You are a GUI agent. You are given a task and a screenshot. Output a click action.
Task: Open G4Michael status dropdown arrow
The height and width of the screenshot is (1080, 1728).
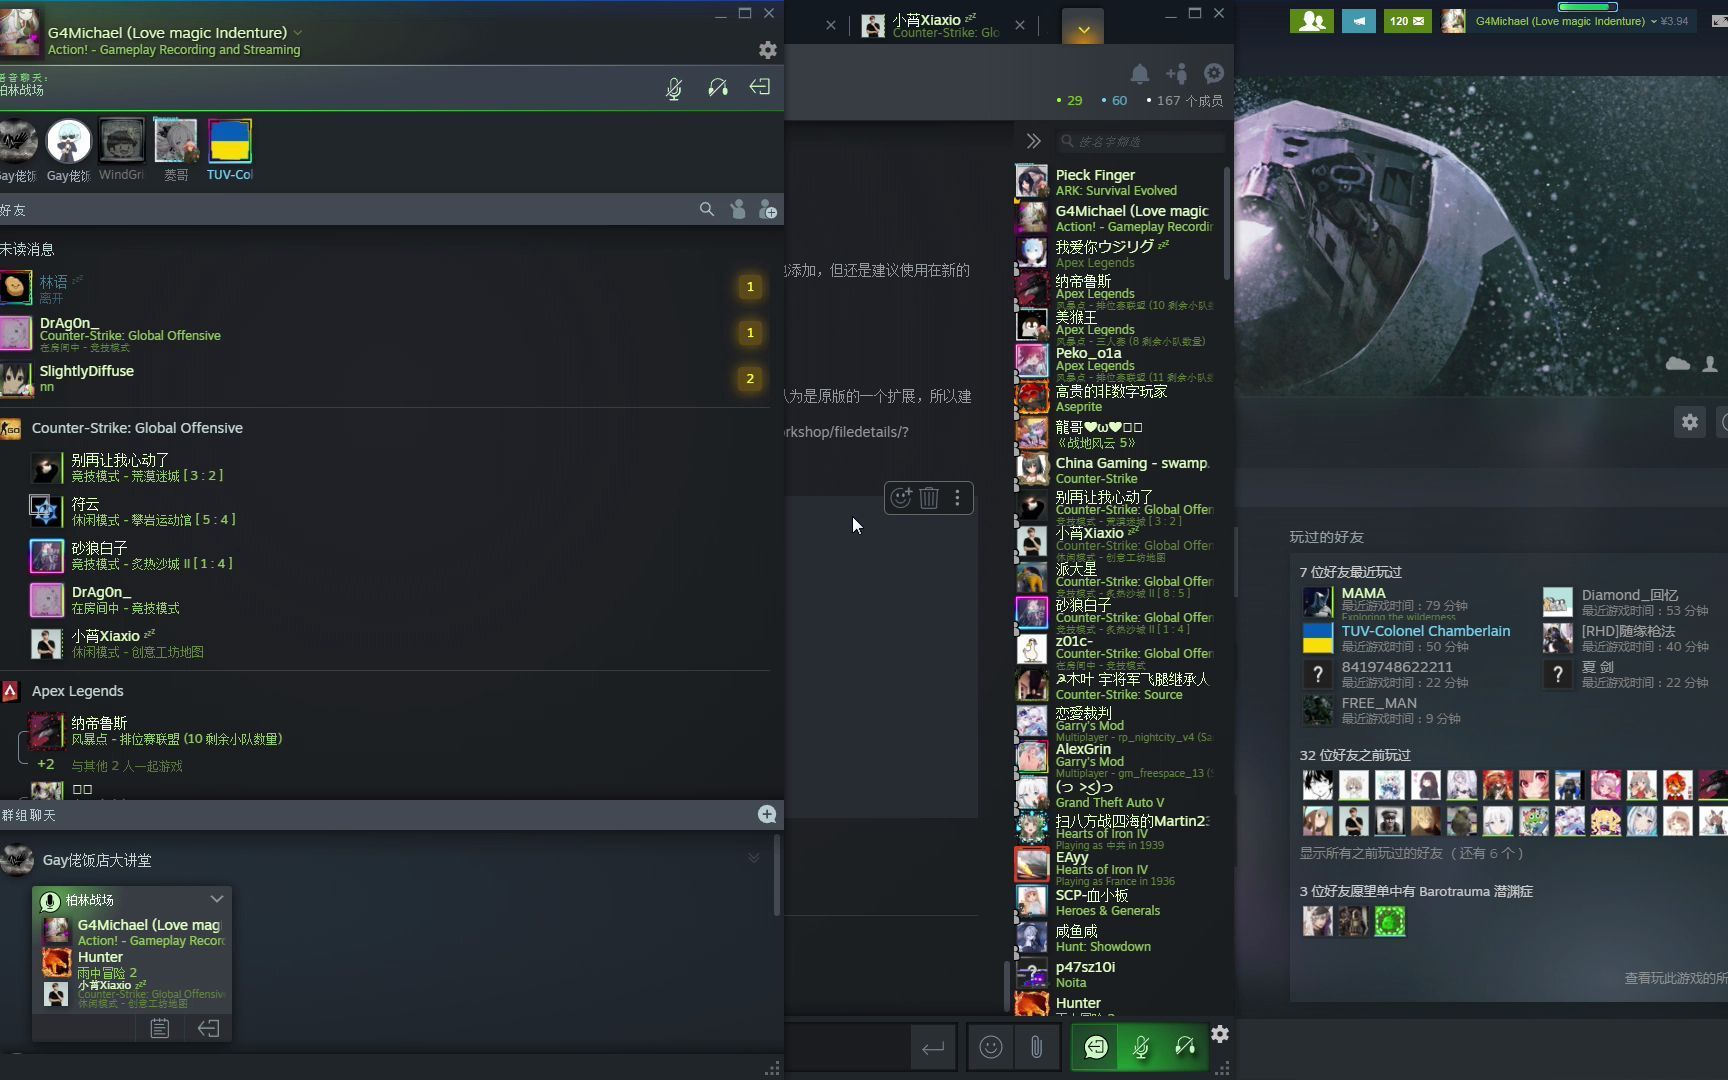[x=298, y=33]
